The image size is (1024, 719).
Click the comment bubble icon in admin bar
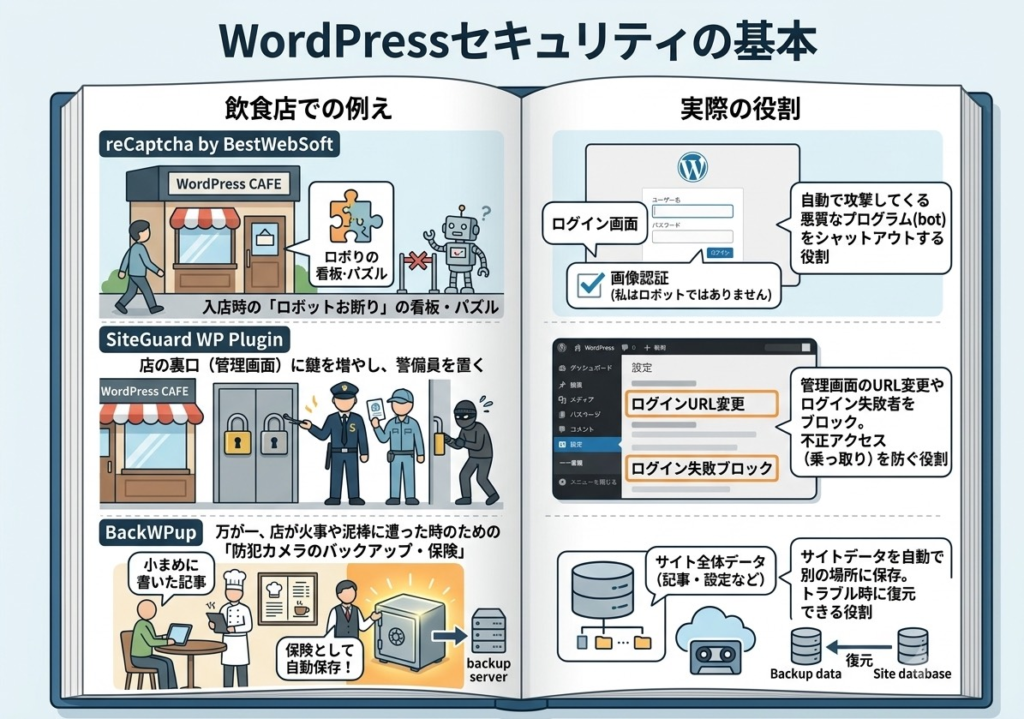tap(625, 347)
